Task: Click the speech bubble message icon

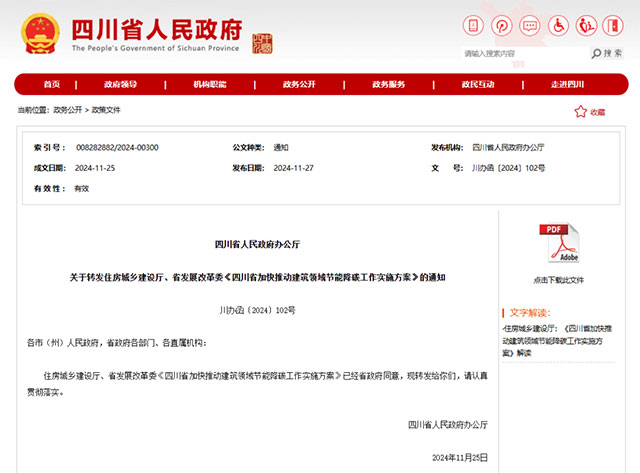Action: pos(529,24)
